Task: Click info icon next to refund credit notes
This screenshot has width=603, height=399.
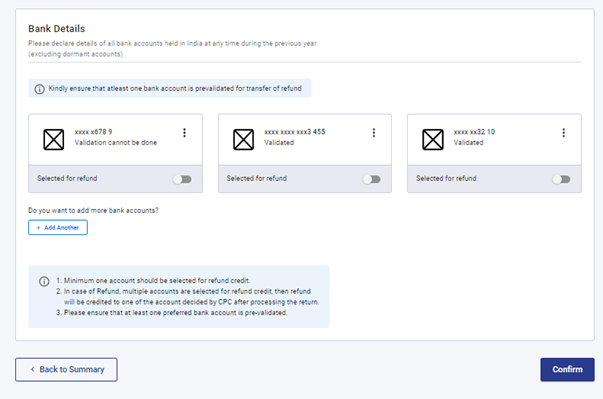Action: (44, 281)
